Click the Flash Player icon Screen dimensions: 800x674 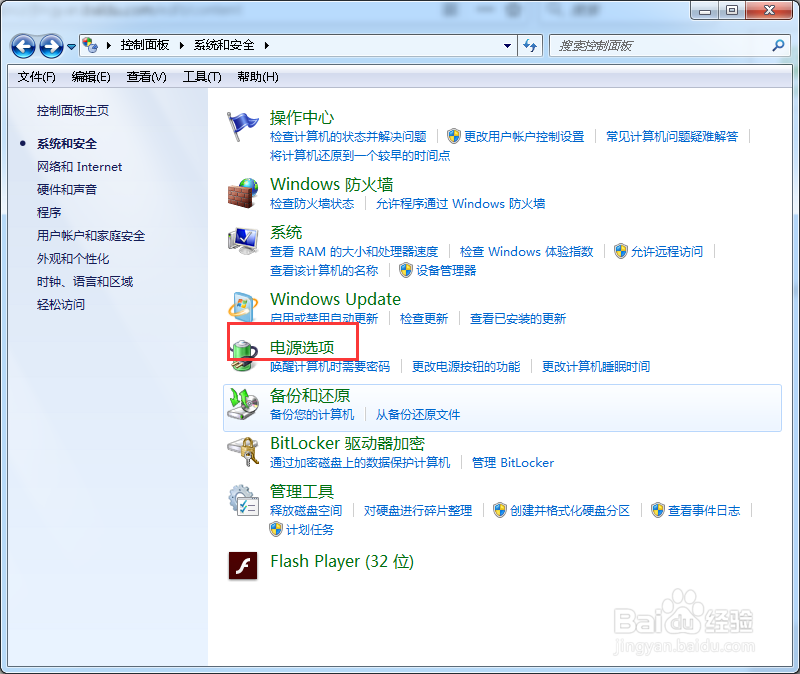tap(243, 566)
